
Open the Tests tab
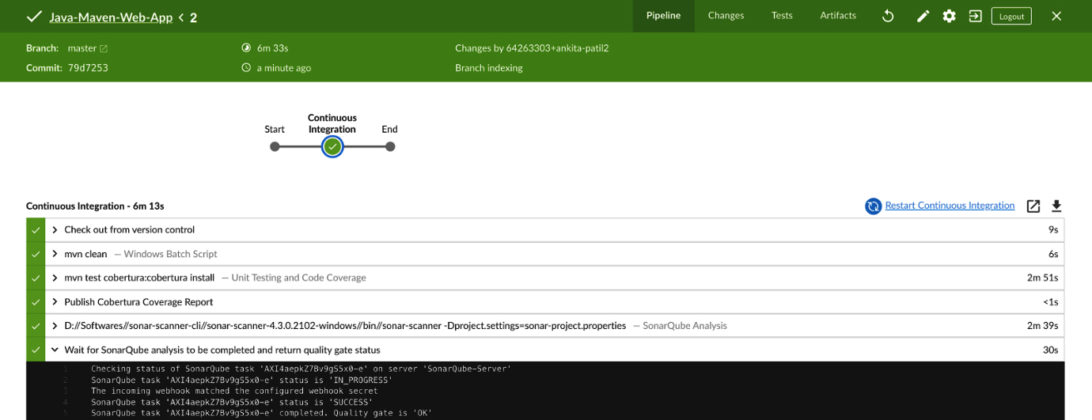tap(782, 16)
